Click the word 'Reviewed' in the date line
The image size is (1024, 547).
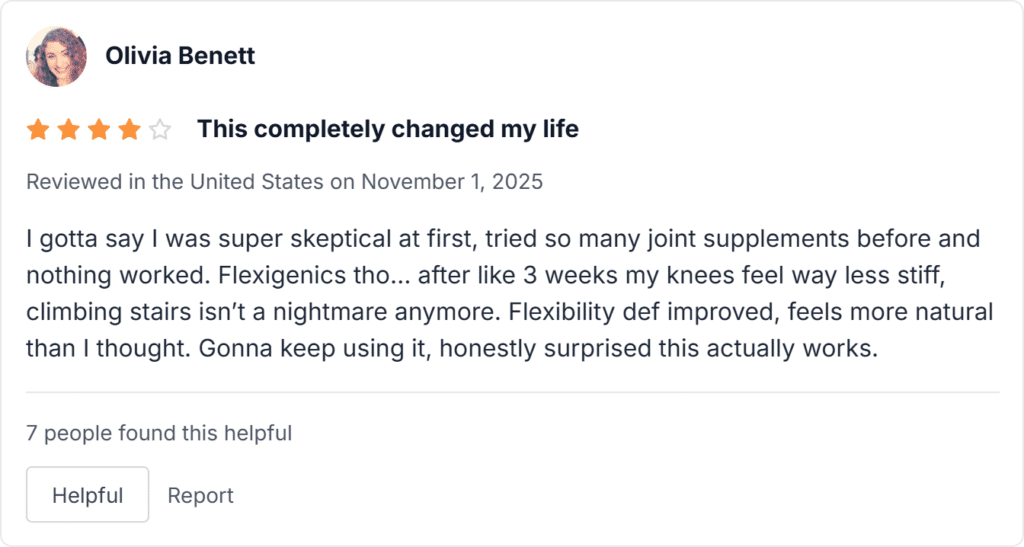click(74, 181)
